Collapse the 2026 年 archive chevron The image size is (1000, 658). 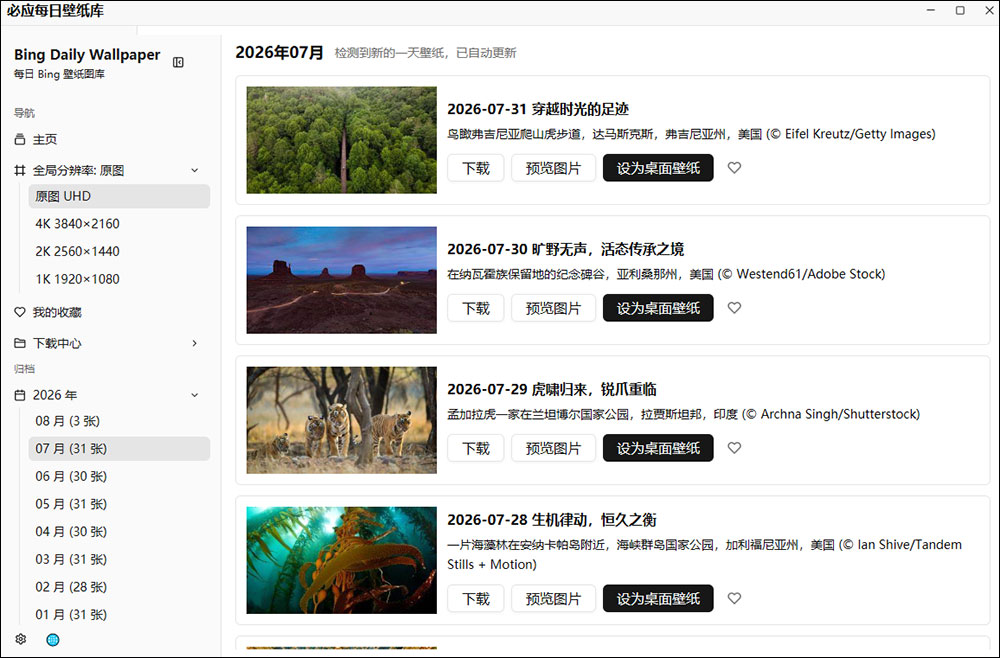pos(195,395)
